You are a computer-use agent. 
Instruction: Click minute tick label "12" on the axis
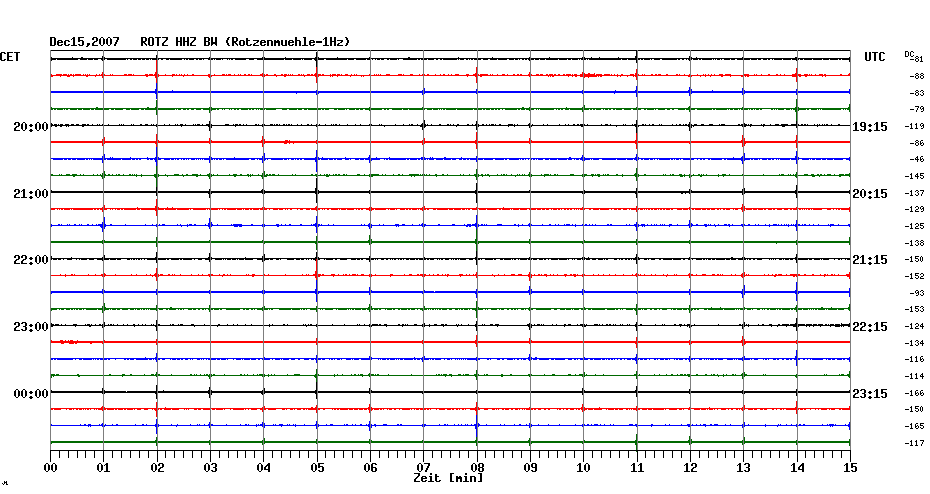click(690, 468)
